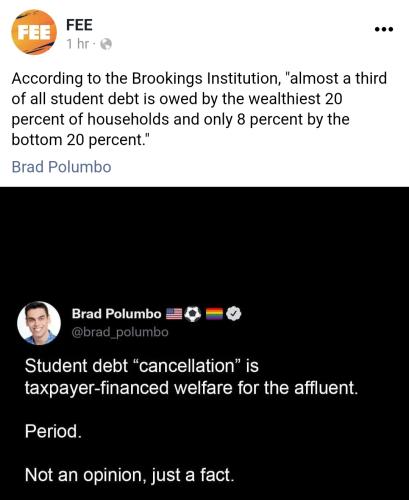
Task: Click the public globe privacy icon
Action: pos(106,44)
